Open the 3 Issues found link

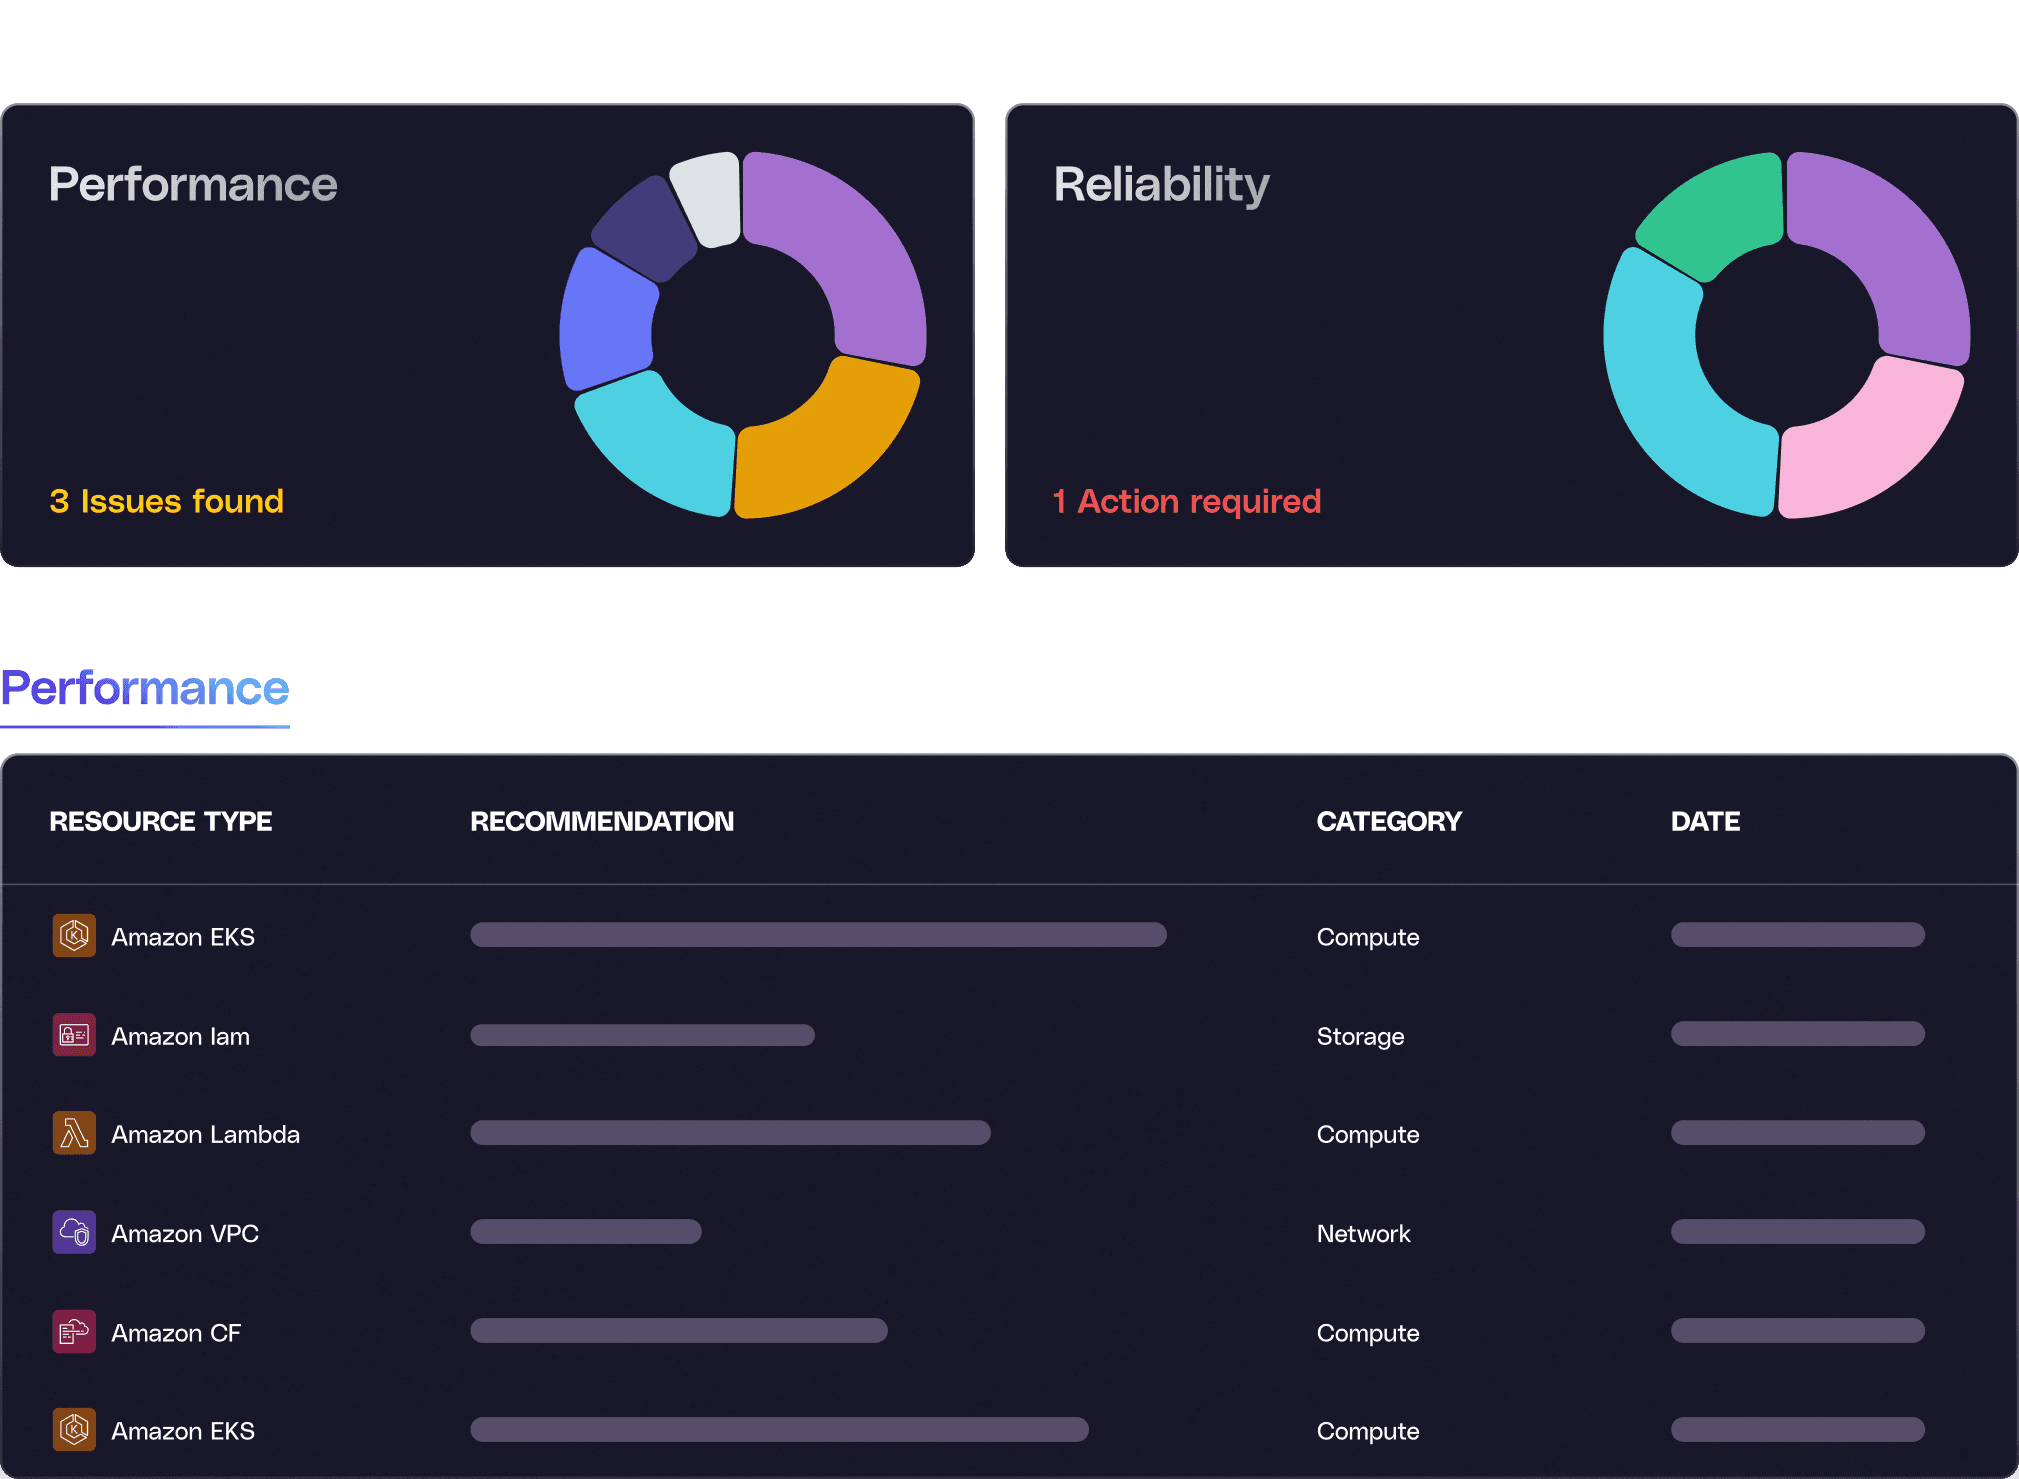(x=166, y=501)
